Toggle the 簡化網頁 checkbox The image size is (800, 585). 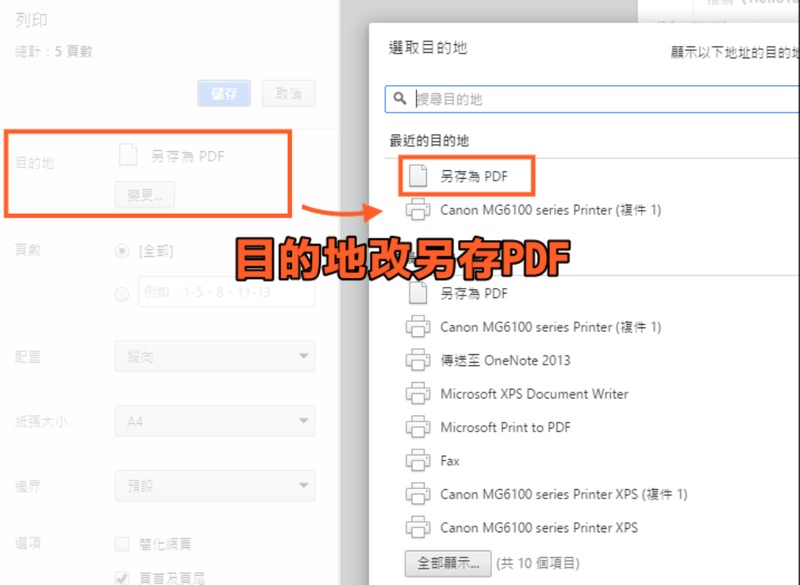122,544
